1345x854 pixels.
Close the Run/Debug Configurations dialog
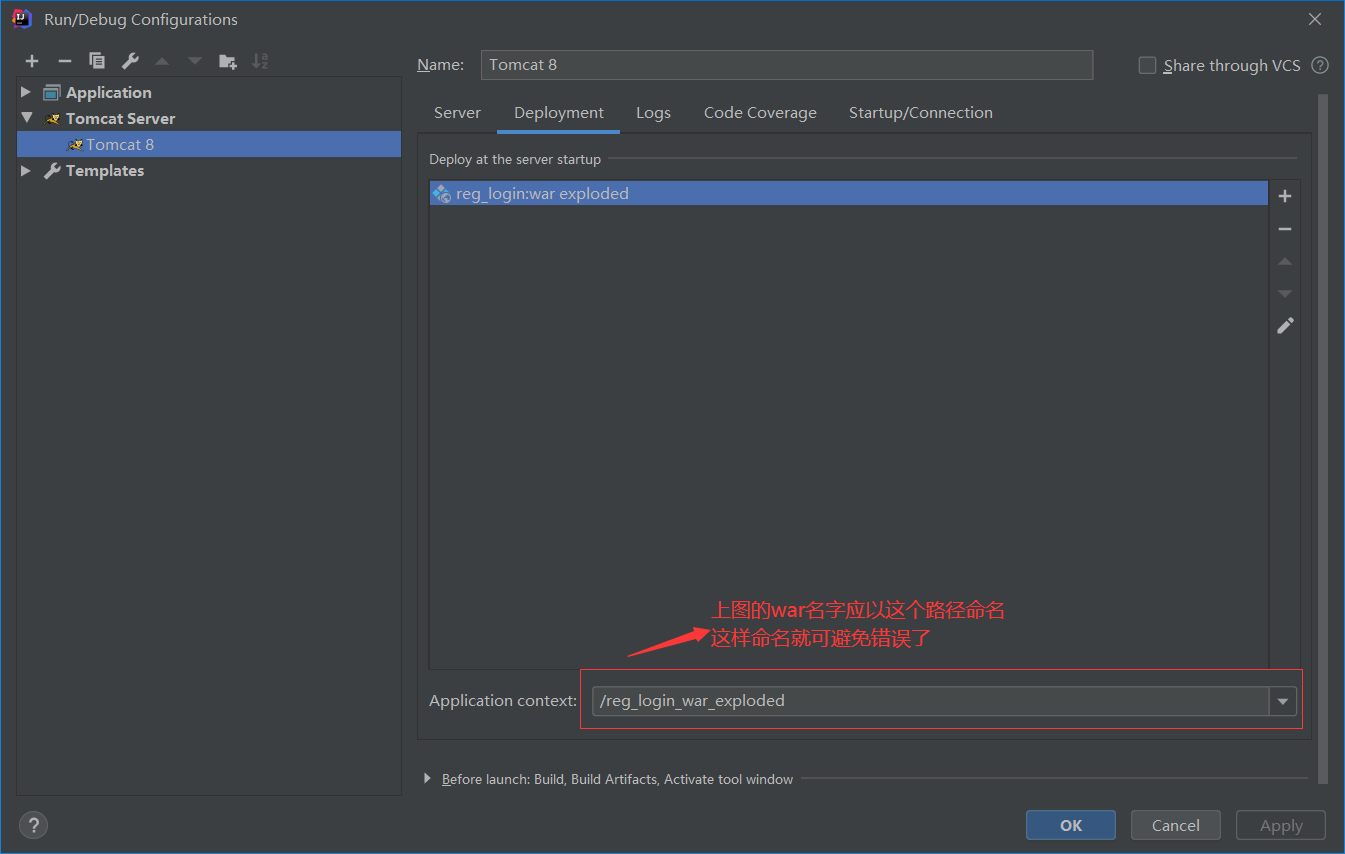tap(1314, 19)
